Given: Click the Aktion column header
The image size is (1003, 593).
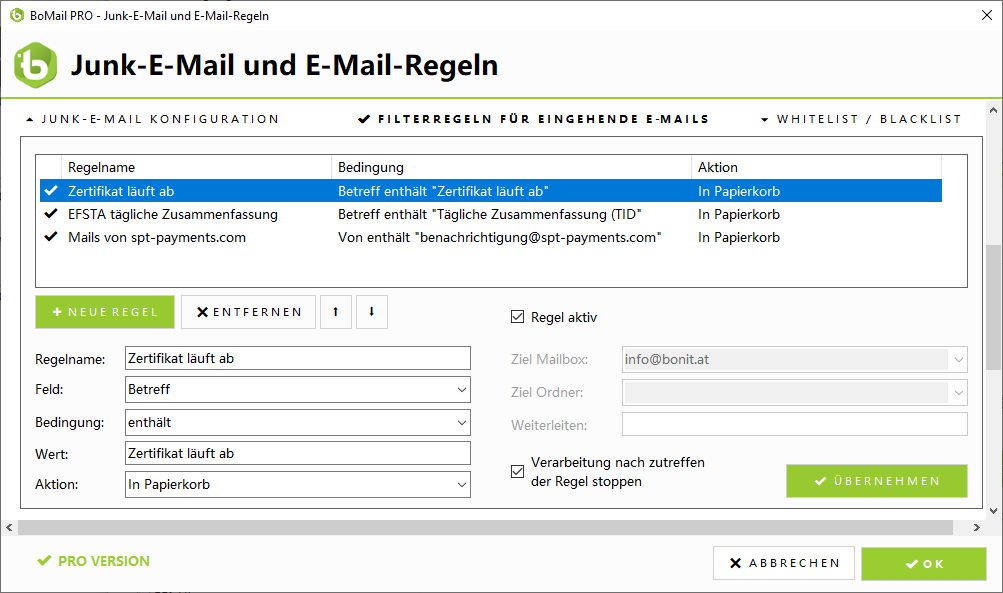Looking at the screenshot, I should (816, 167).
